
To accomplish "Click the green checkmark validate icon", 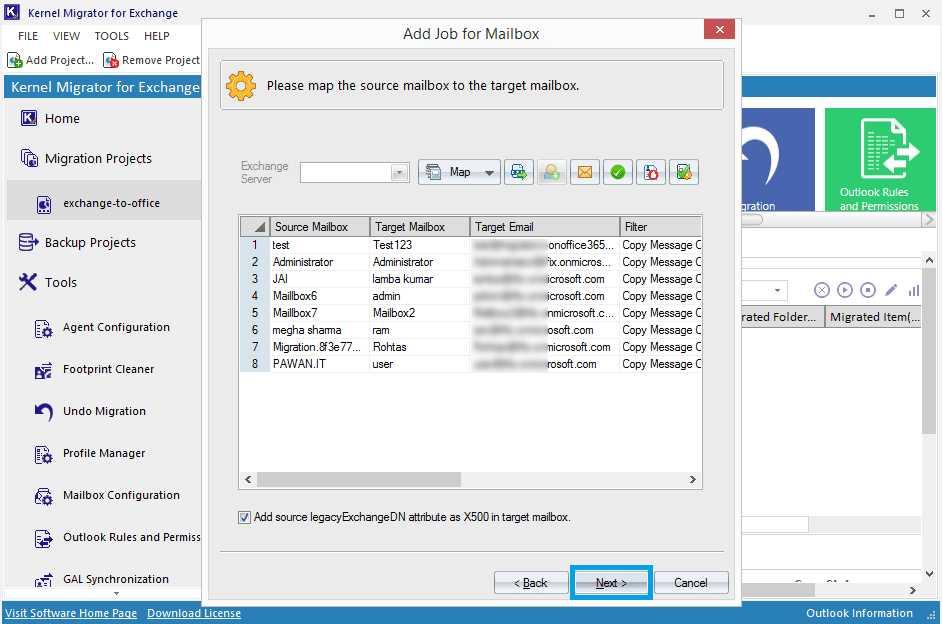I will click(618, 173).
